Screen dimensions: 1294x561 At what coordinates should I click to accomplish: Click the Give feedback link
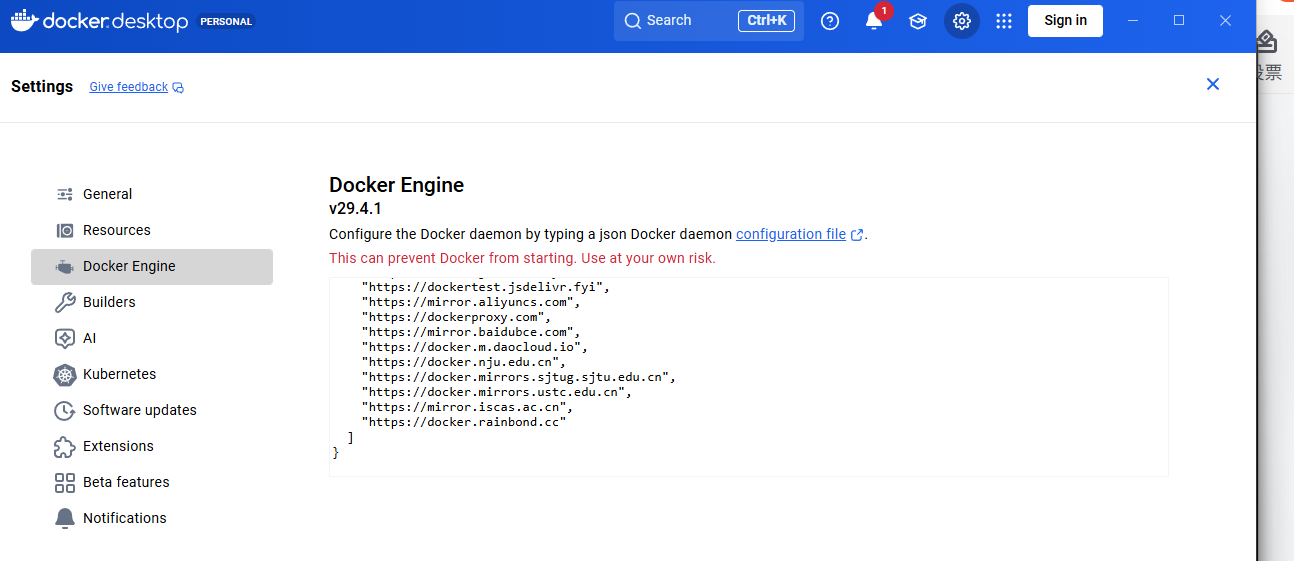coord(129,87)
